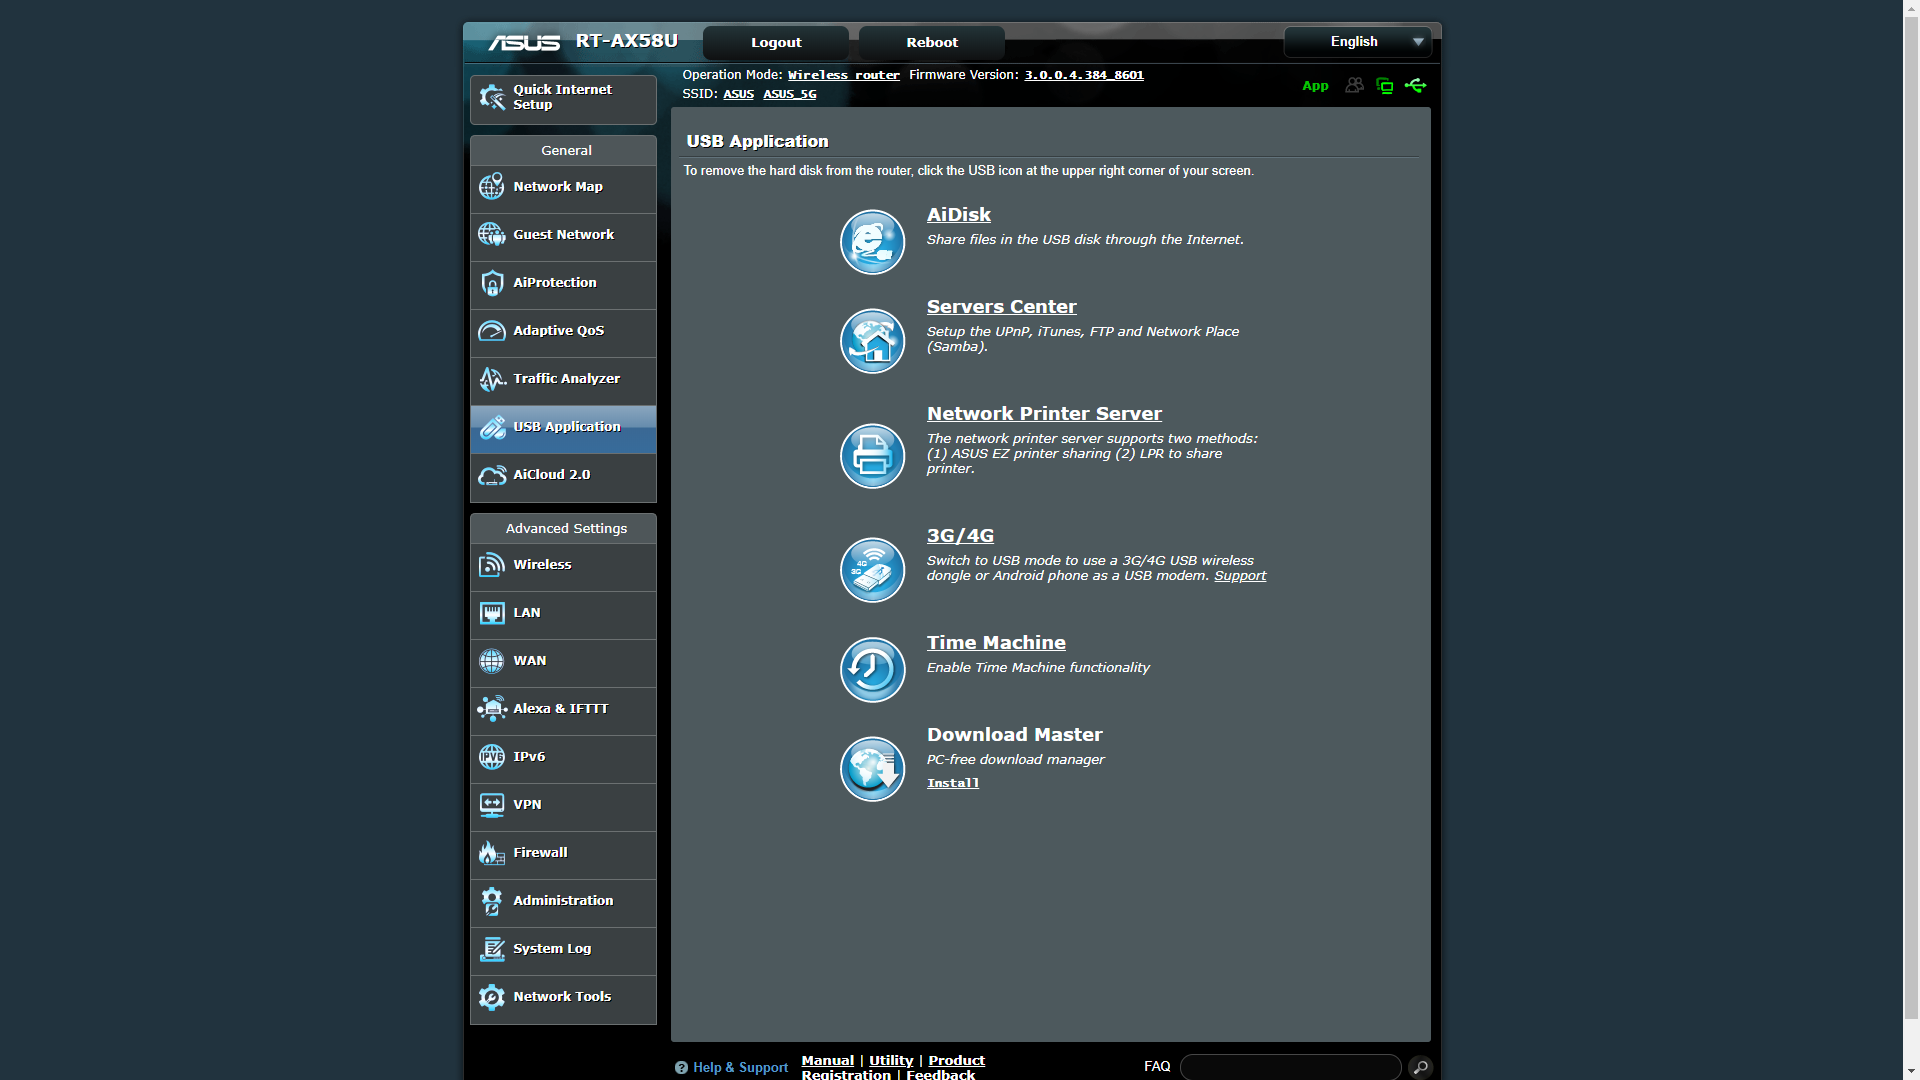Click Install link under Download Master
The image size is (1920, 1080).
click(952, 783)
